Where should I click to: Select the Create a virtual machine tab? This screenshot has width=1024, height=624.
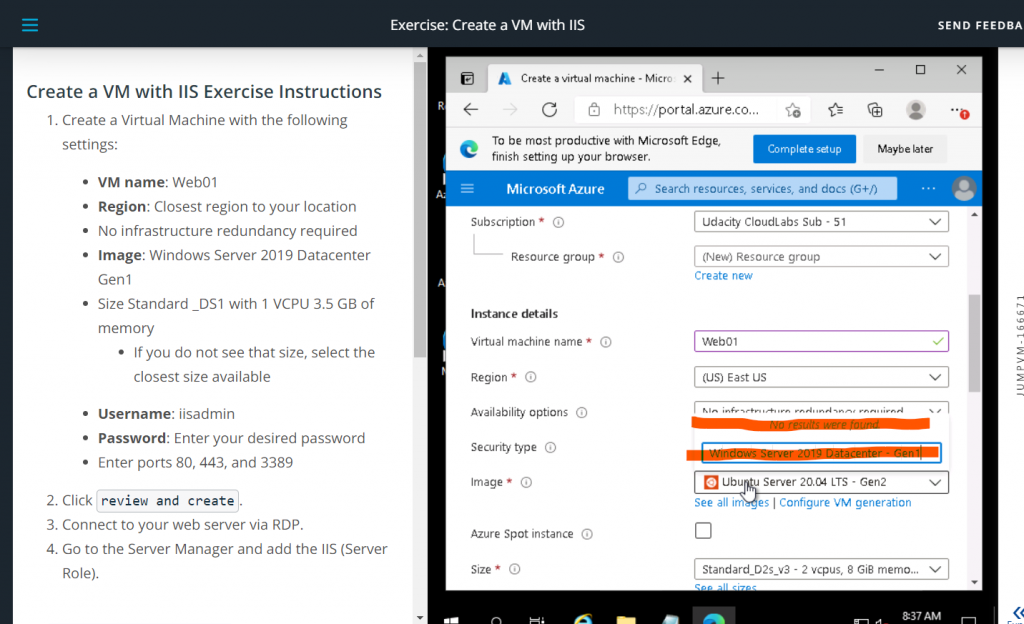596,78
